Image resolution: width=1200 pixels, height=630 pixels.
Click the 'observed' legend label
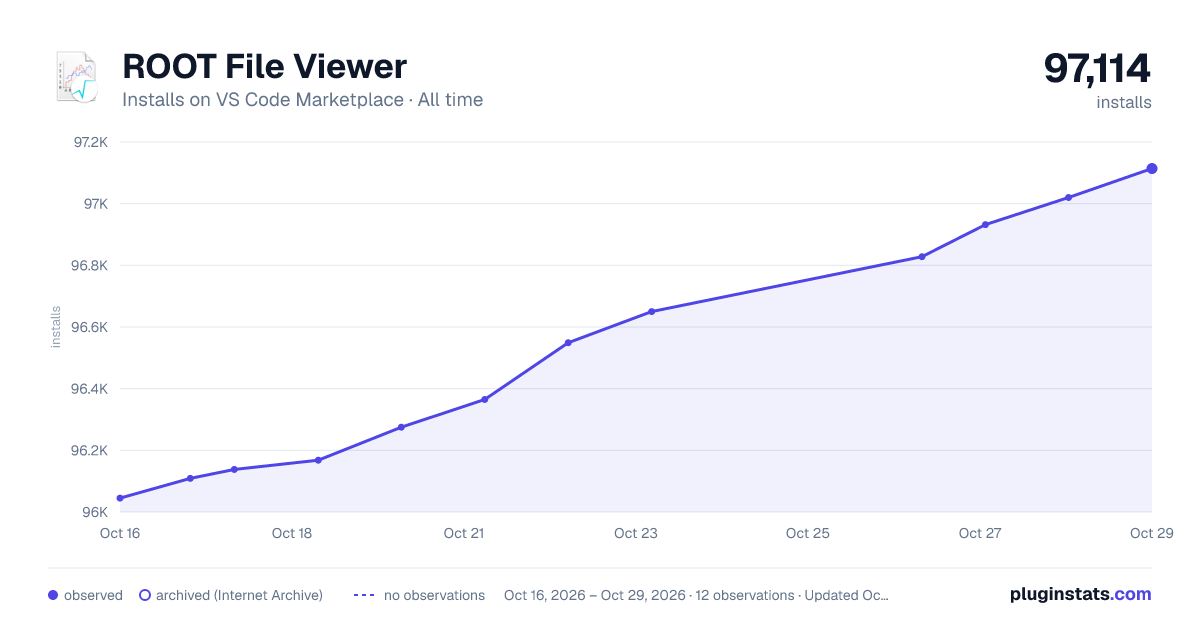pyautogui.click(x=93, y=595)
